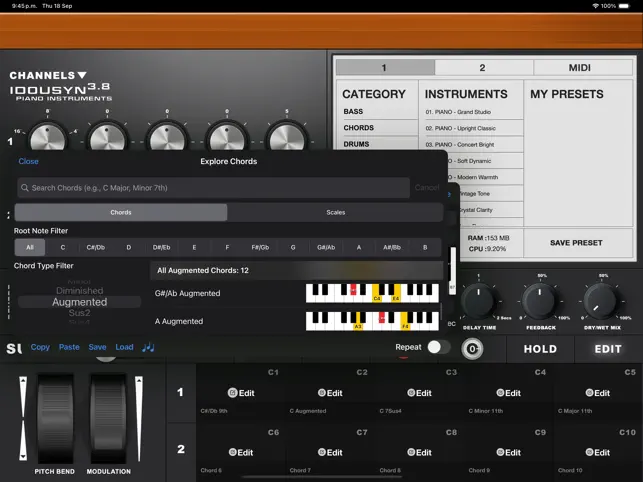Screen dimensions: 643x482
Task: Click the Edit icon on pad C1
Action: [x=233, y=393]
